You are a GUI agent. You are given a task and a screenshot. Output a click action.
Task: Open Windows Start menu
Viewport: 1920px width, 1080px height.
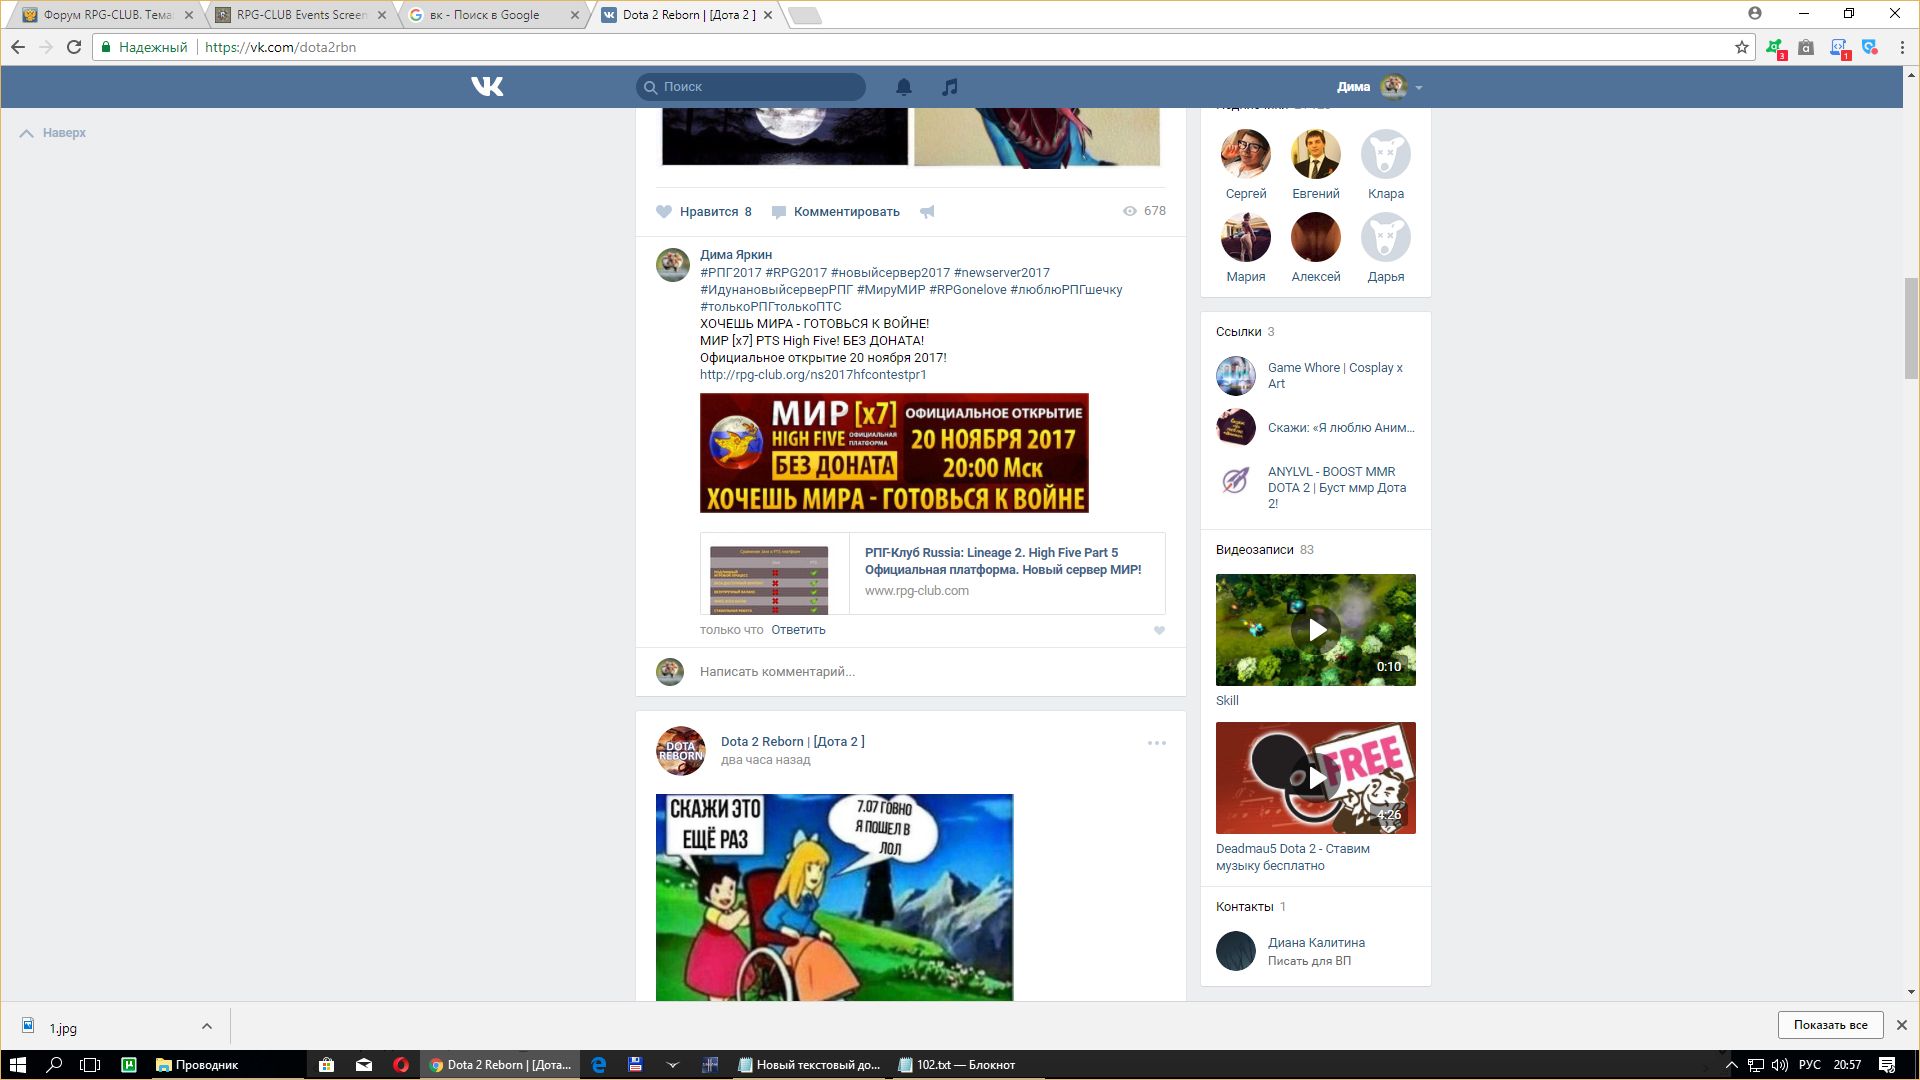click(x=17, y=1065)
